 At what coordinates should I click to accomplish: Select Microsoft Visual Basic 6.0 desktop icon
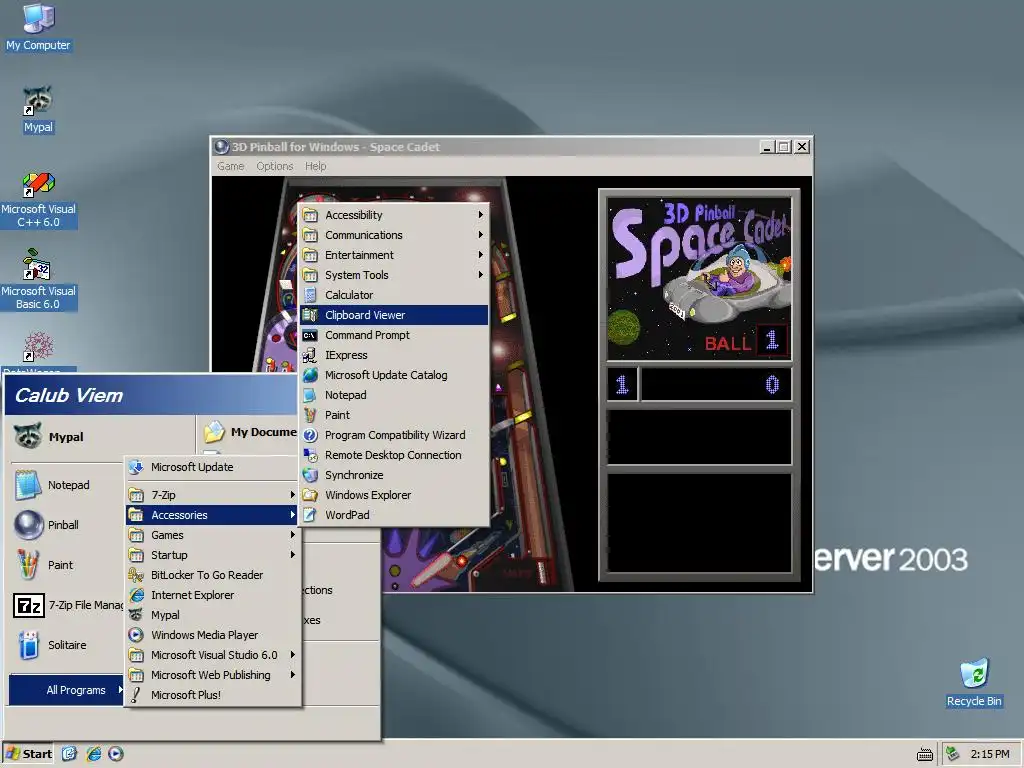pyautogui.click(x=38, y=280)
